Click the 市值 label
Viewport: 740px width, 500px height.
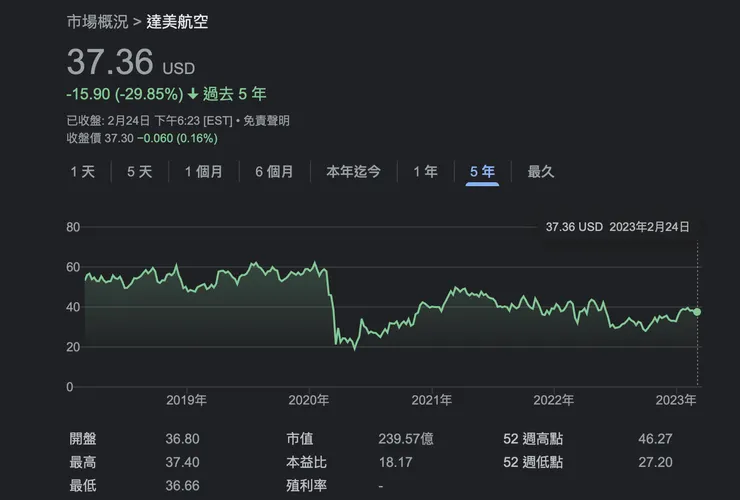tap(300, 439)
